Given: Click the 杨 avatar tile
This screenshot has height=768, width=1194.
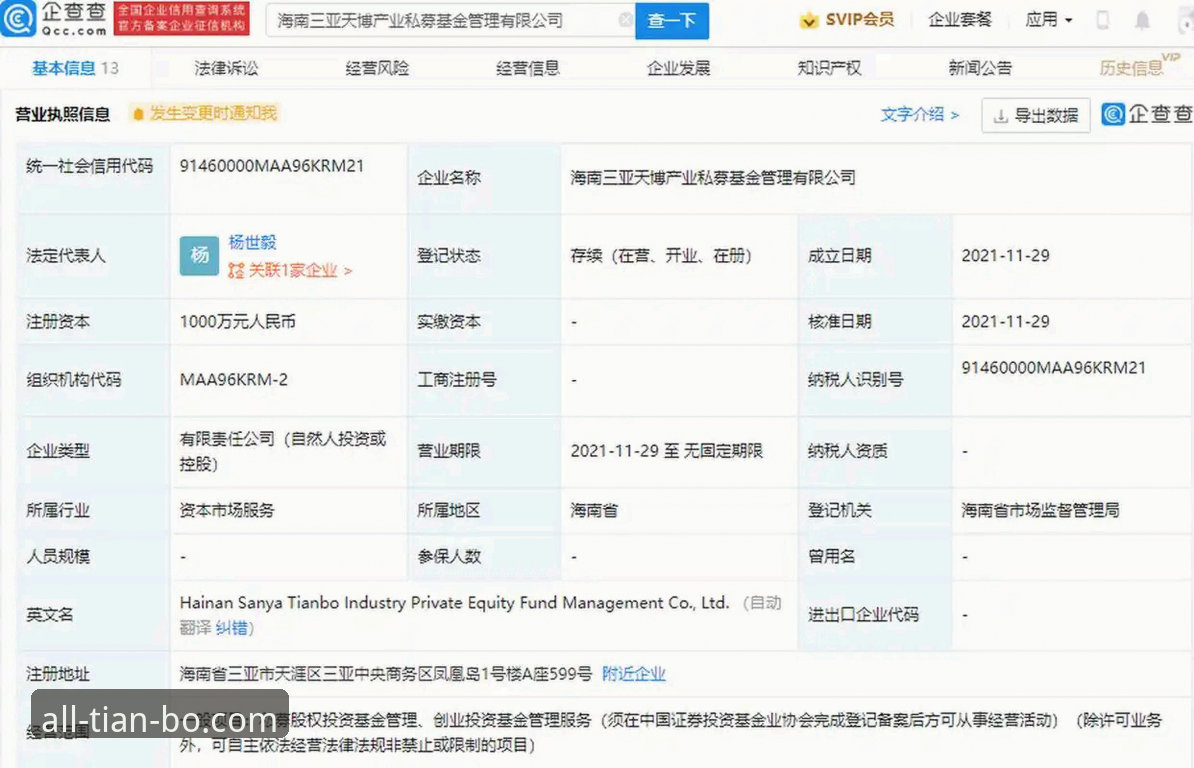Looking at the screenshot, I should pos(200,256).
